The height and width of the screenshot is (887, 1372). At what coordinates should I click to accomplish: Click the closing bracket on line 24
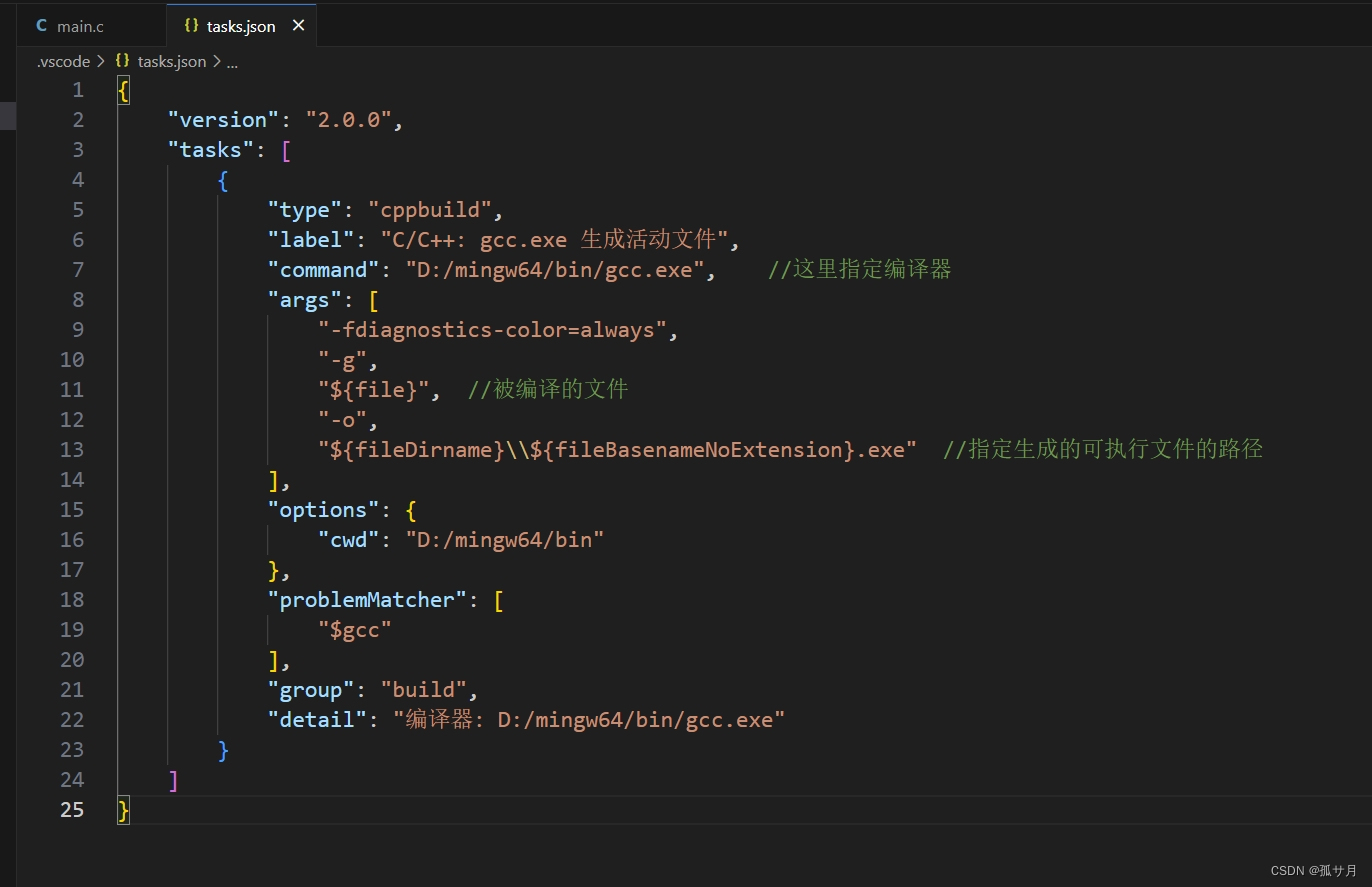(174, 780)
